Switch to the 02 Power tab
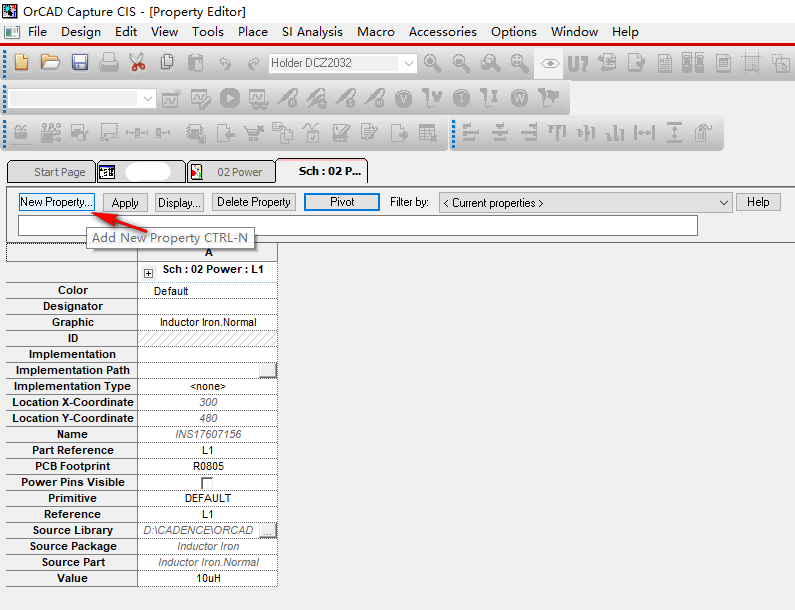The height and width of the screenshot is (610, 795). (x=232, y=172)
